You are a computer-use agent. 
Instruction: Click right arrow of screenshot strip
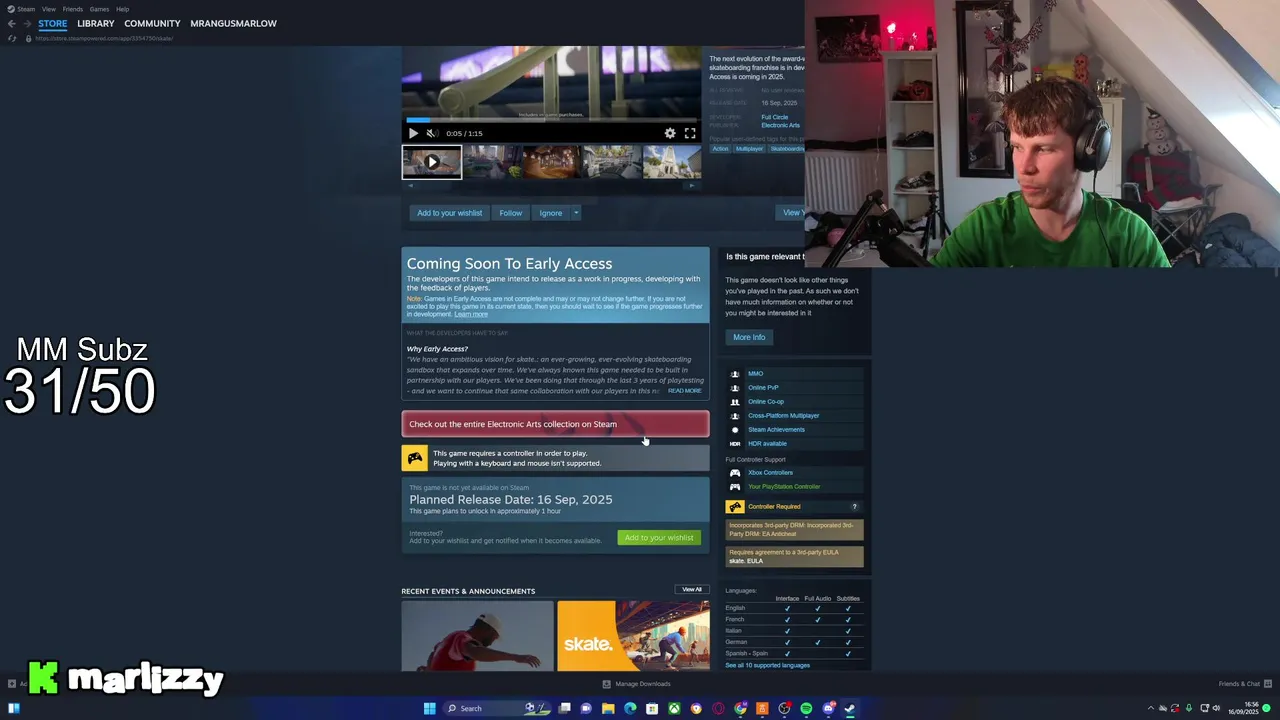(692, 185)
